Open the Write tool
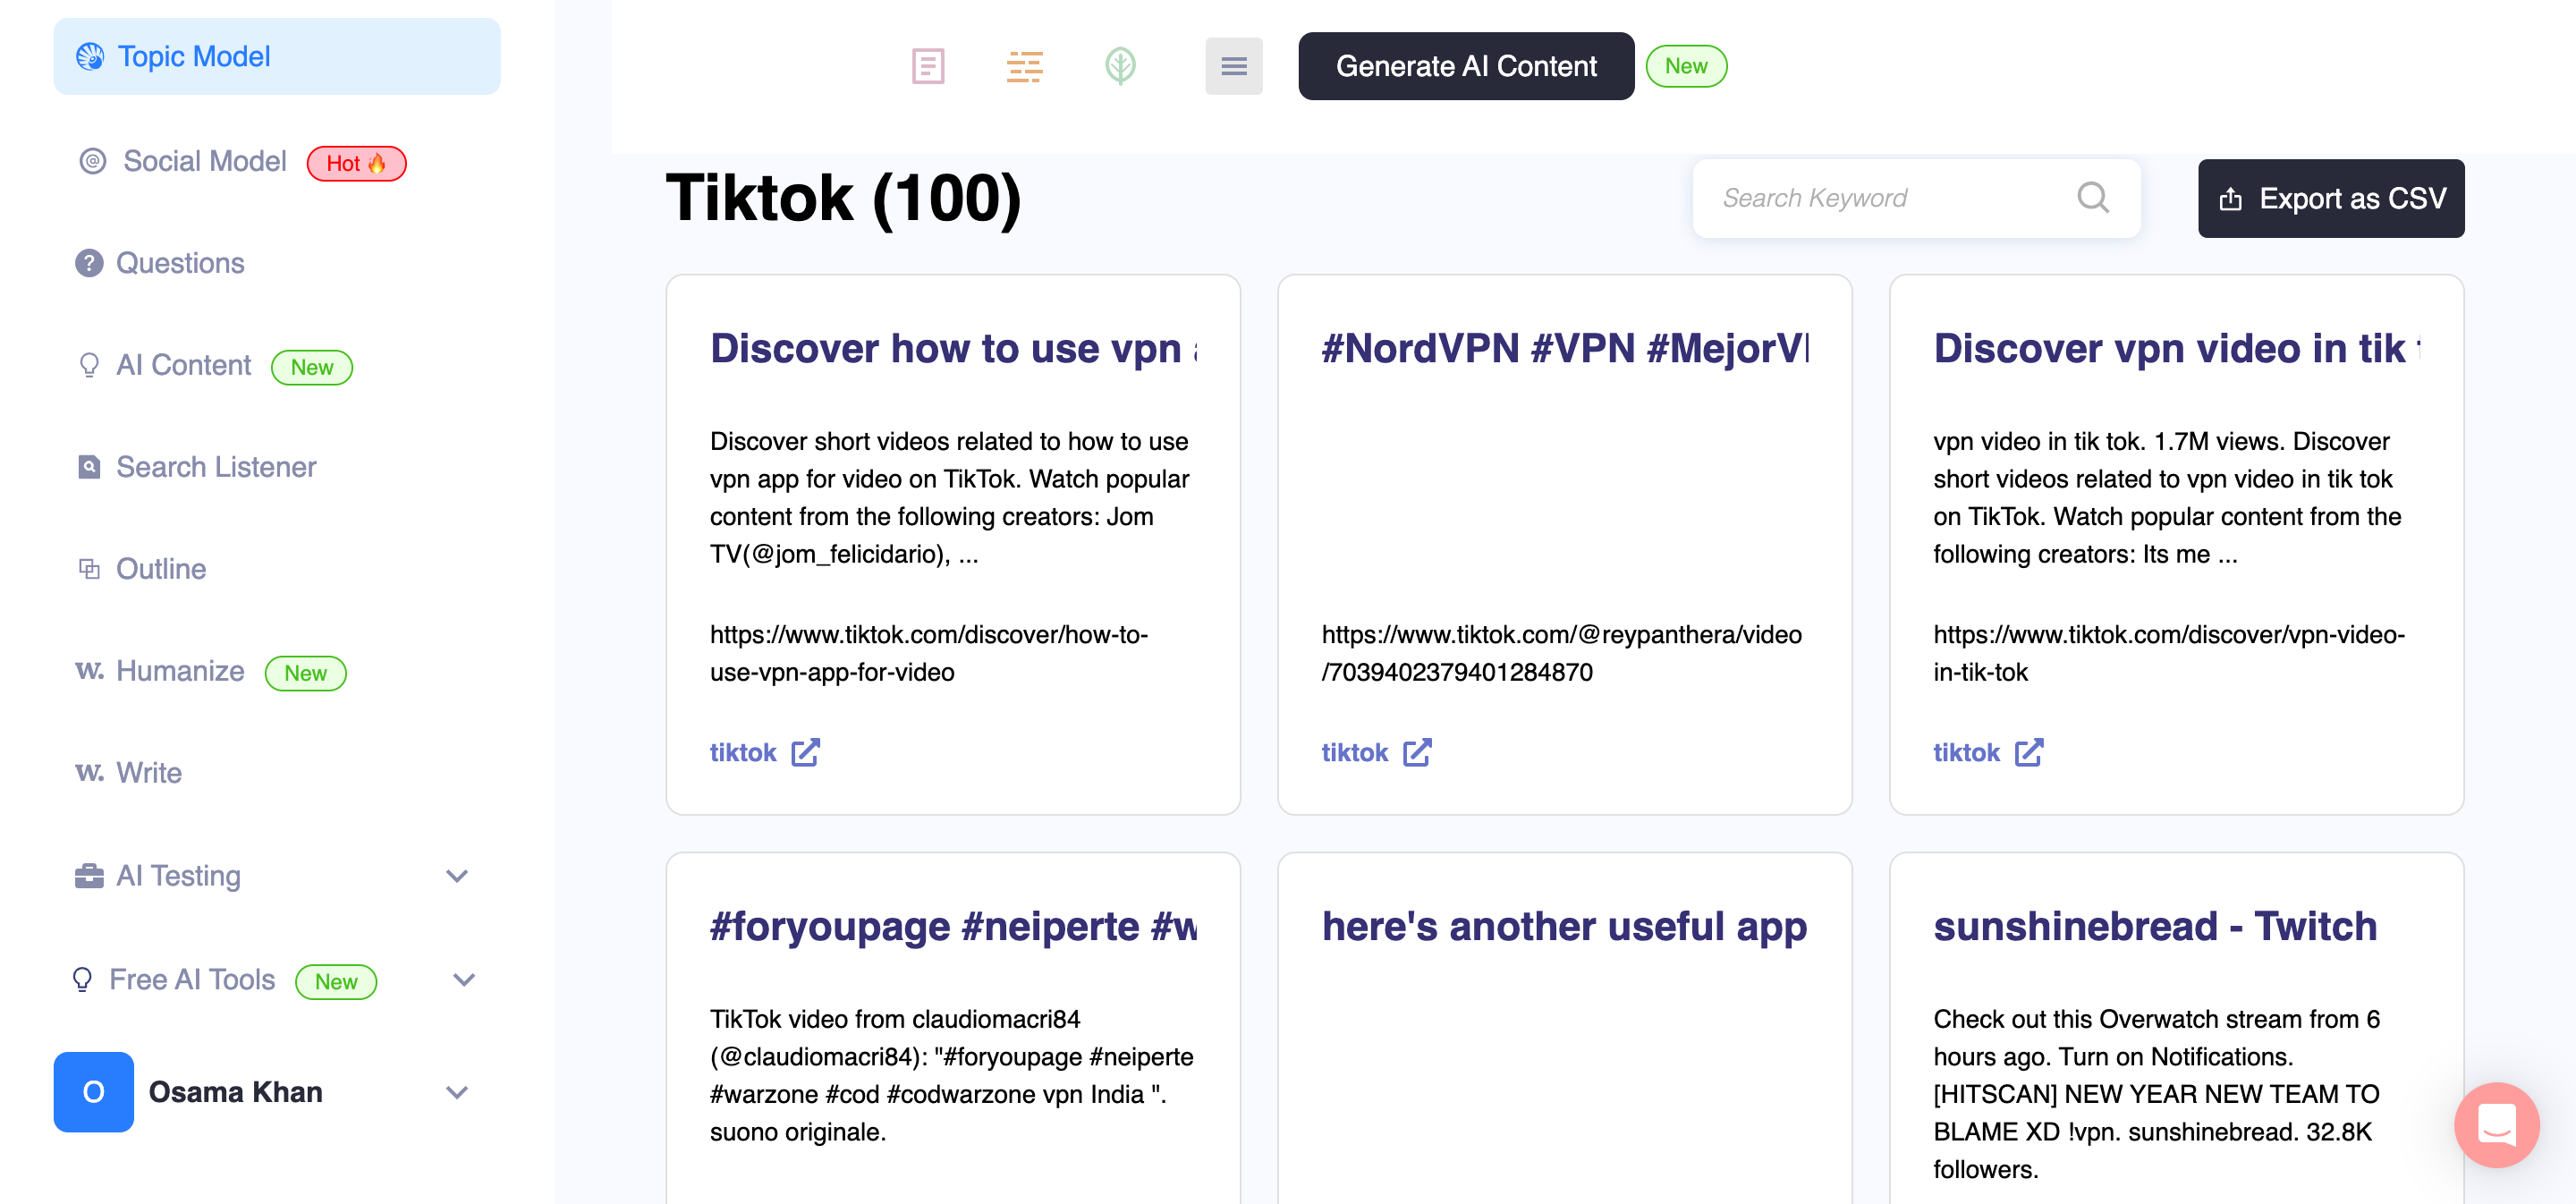Image resolution: width=2576 pixels, height=1204 pixels. click(x=149, y=773)
